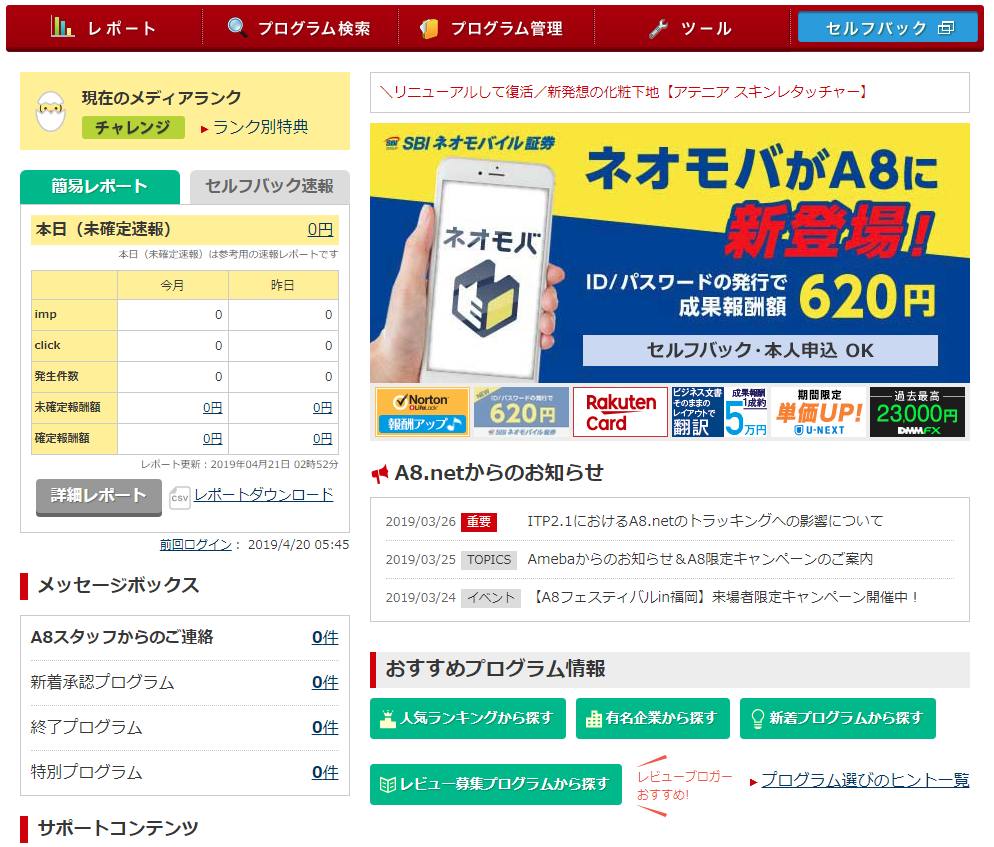Open the プログラム管理 menu
Viewport: 994px width, 847px height.
coord(496,28)
